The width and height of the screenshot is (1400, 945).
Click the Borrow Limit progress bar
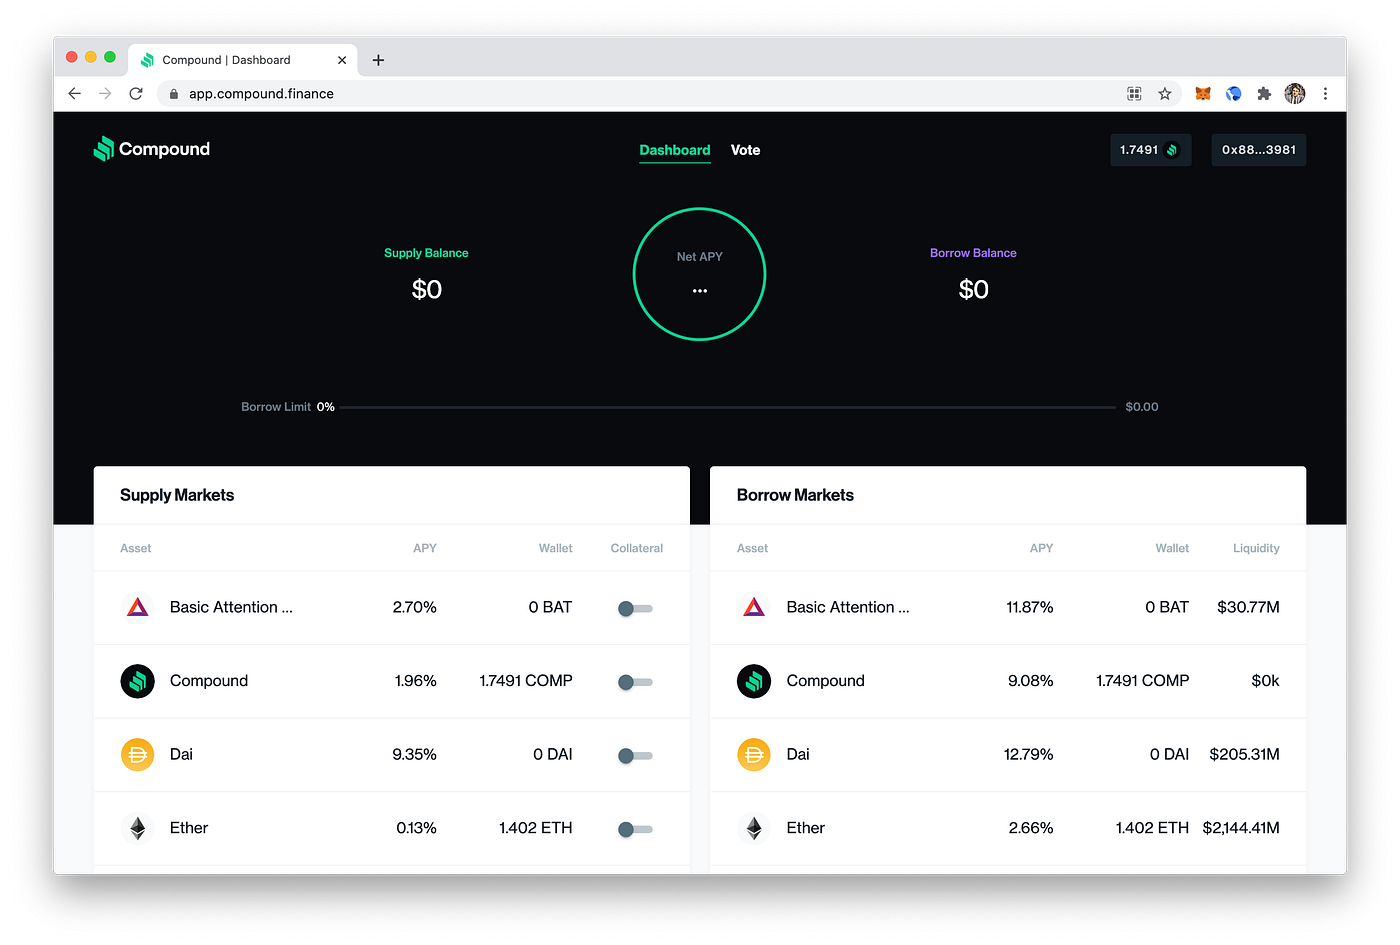[x=727, y=407]
